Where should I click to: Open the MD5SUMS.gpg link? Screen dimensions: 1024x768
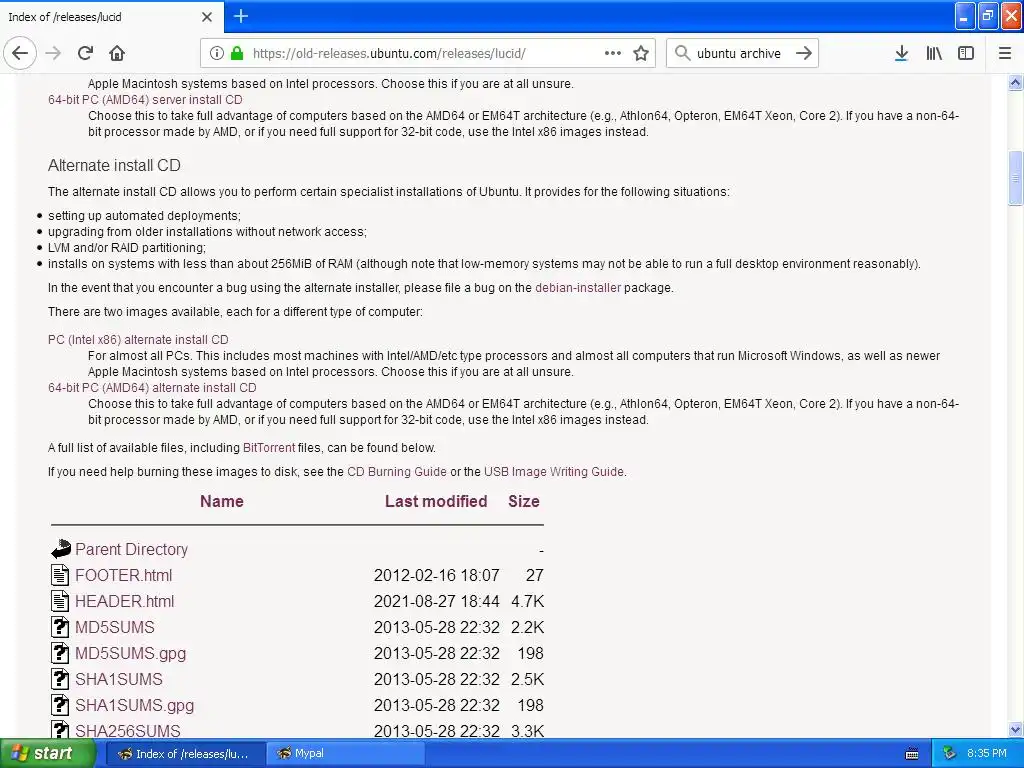(x=131, y=654)
